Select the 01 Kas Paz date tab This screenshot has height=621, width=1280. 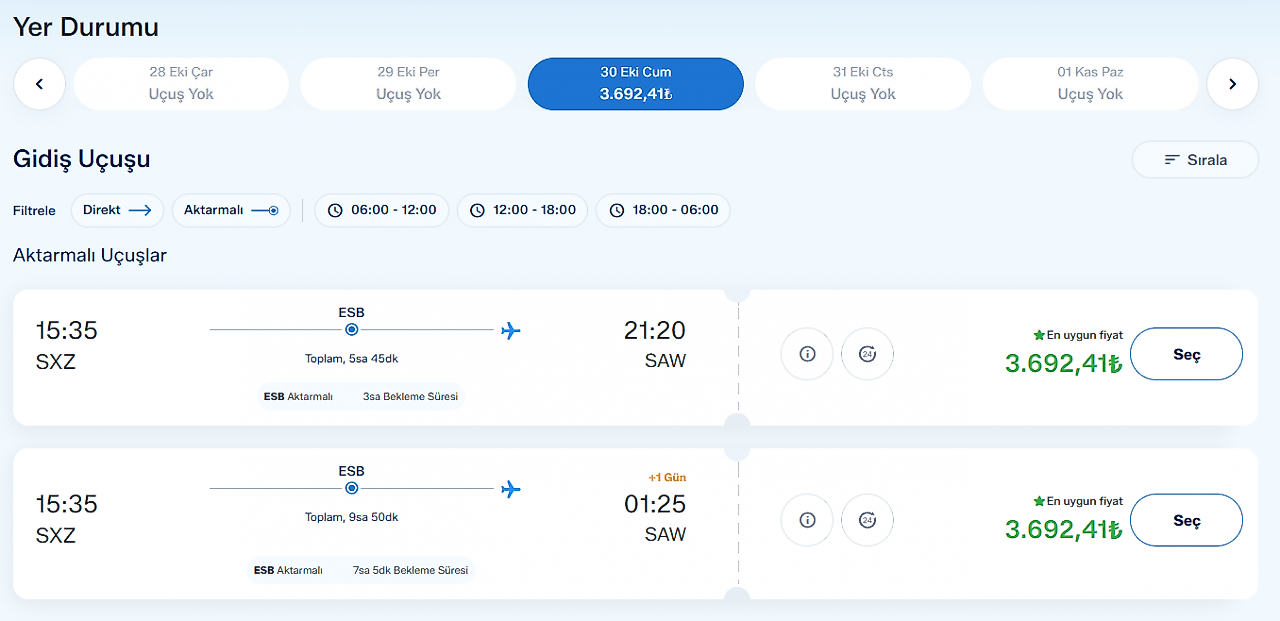click(1090, 84)
